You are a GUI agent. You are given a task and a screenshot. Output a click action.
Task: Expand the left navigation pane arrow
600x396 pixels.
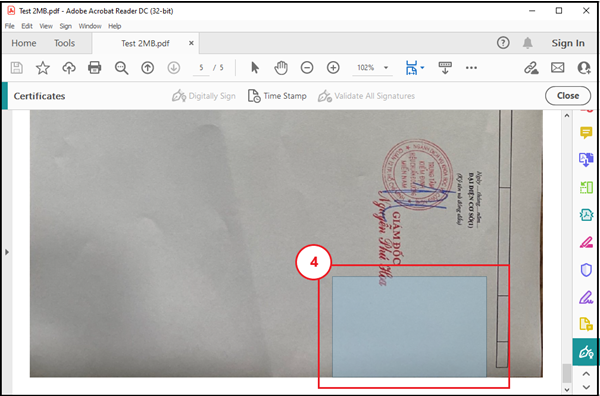(x=7, y=252)
